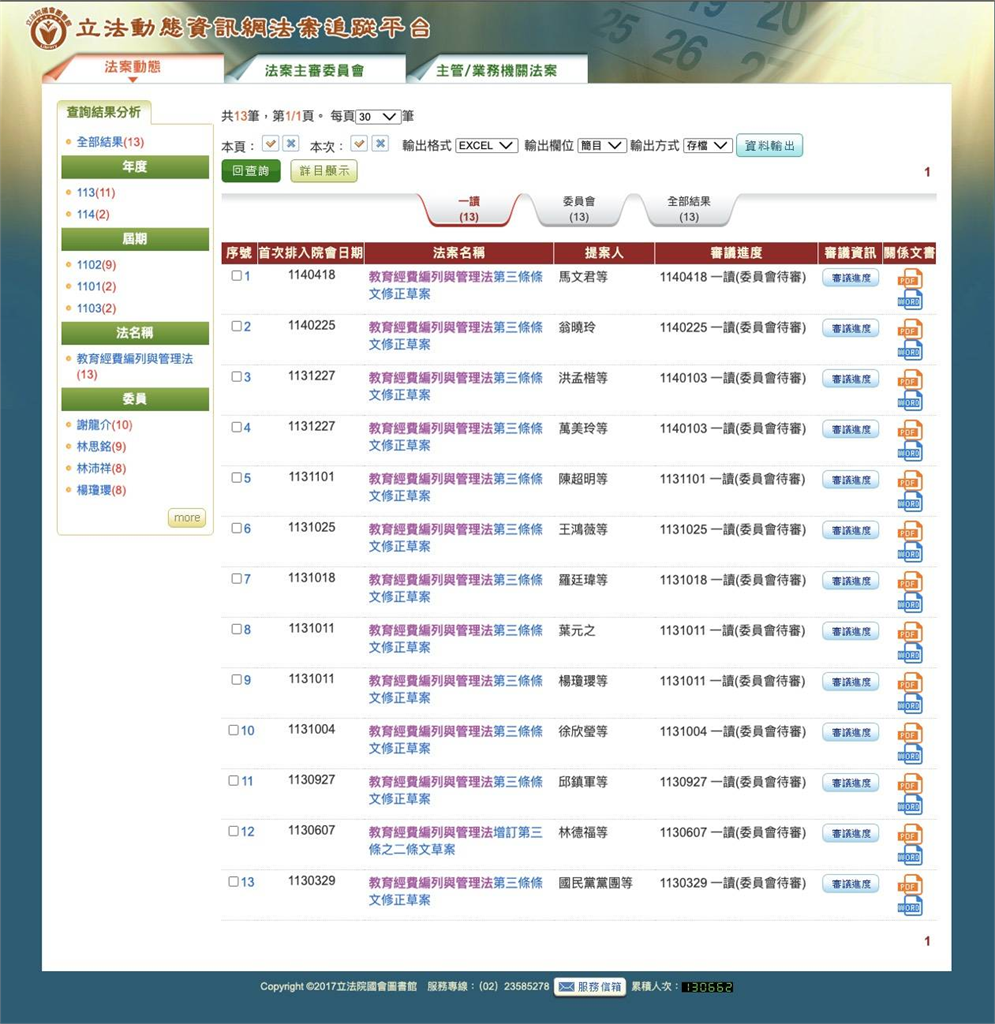Open the per-page count dropdown showing 30
The width and height of the screenshot is (995, 1024).
pyautogui.click(x=378, y=117)
